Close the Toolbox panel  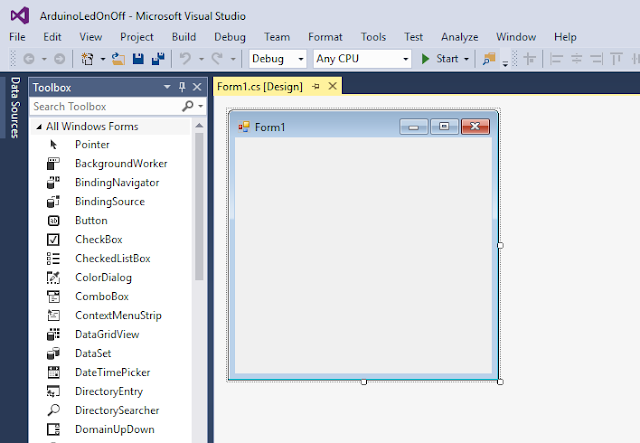pos(197,87)
